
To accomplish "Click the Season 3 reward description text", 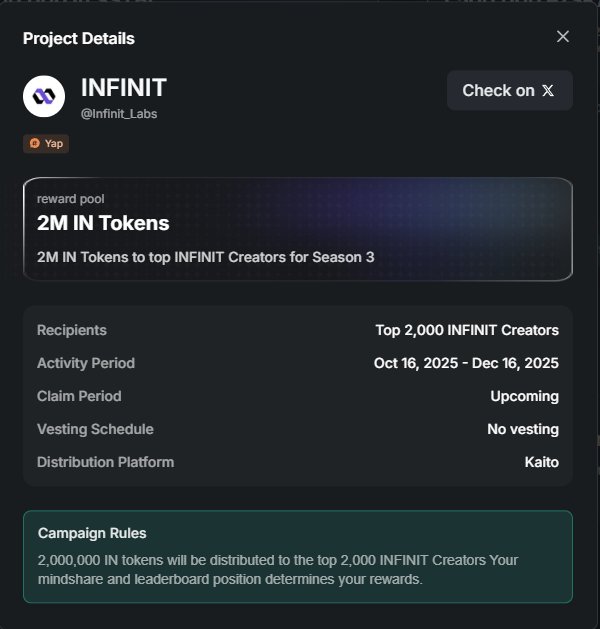I will (205, 257).
